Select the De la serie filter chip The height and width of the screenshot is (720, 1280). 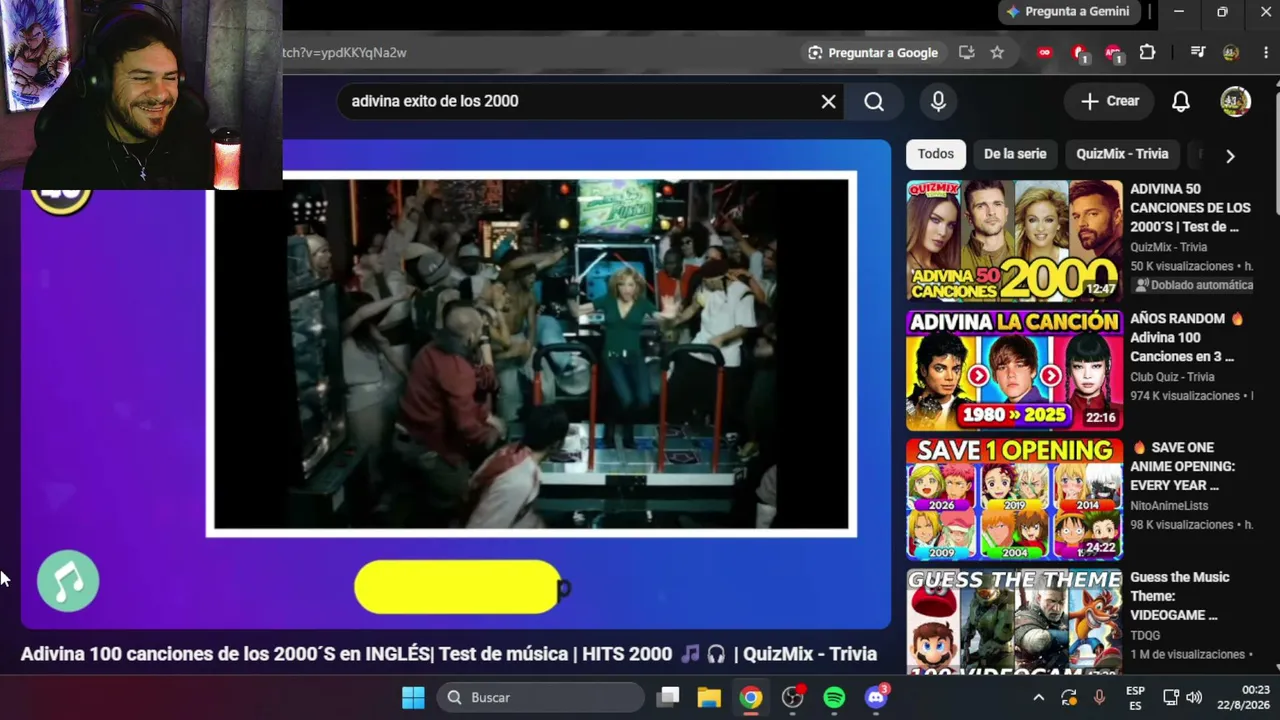coord(1015,154)
